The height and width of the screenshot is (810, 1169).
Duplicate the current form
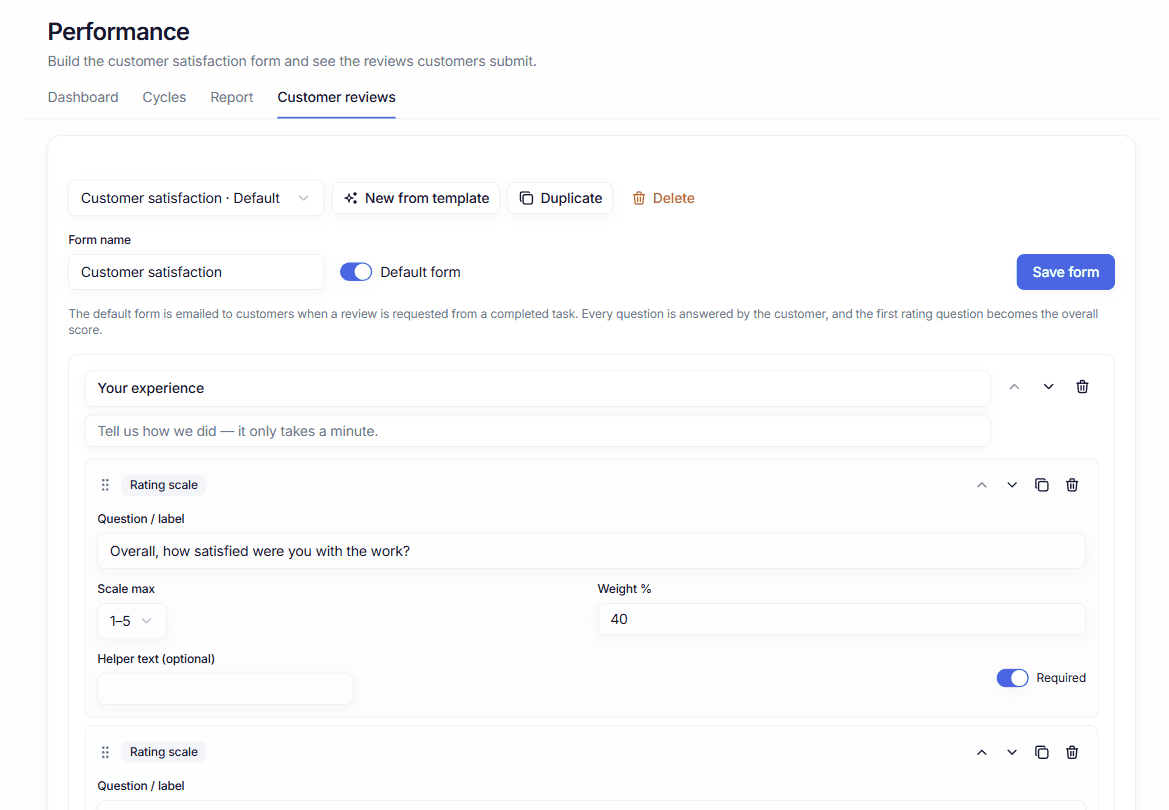pyautogui.click(x=560, y=198)
